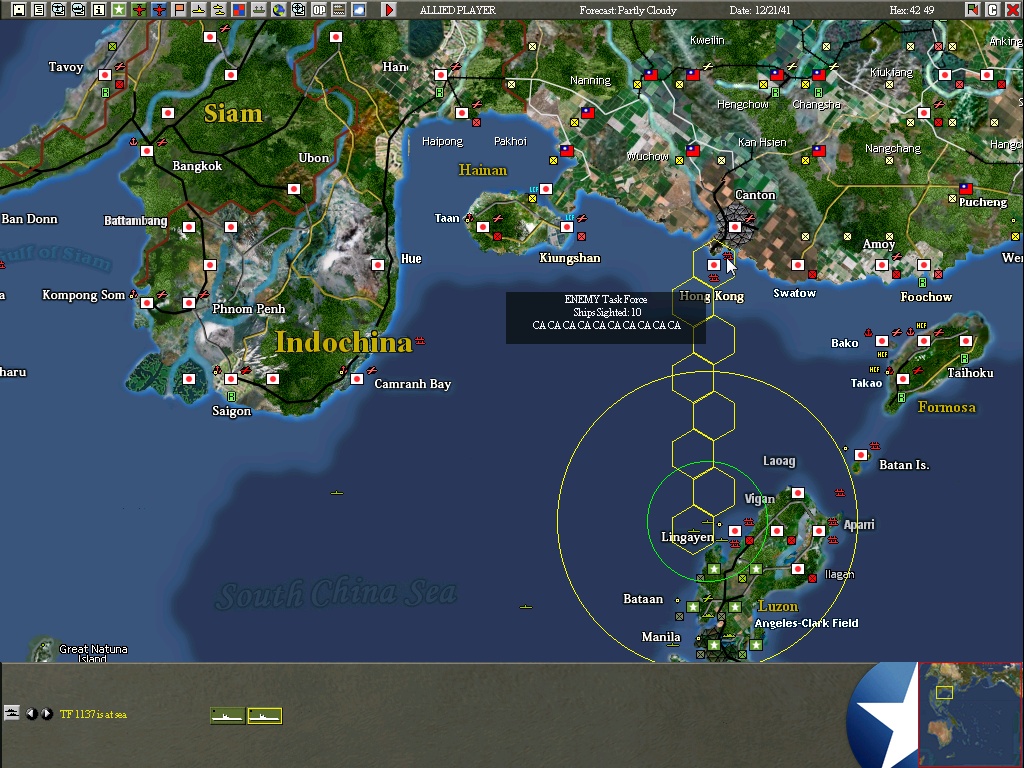This screenshot has height=768, width=1024.
Task: Click 'TF 1137 is at sea' text
Action: [93, 714]
